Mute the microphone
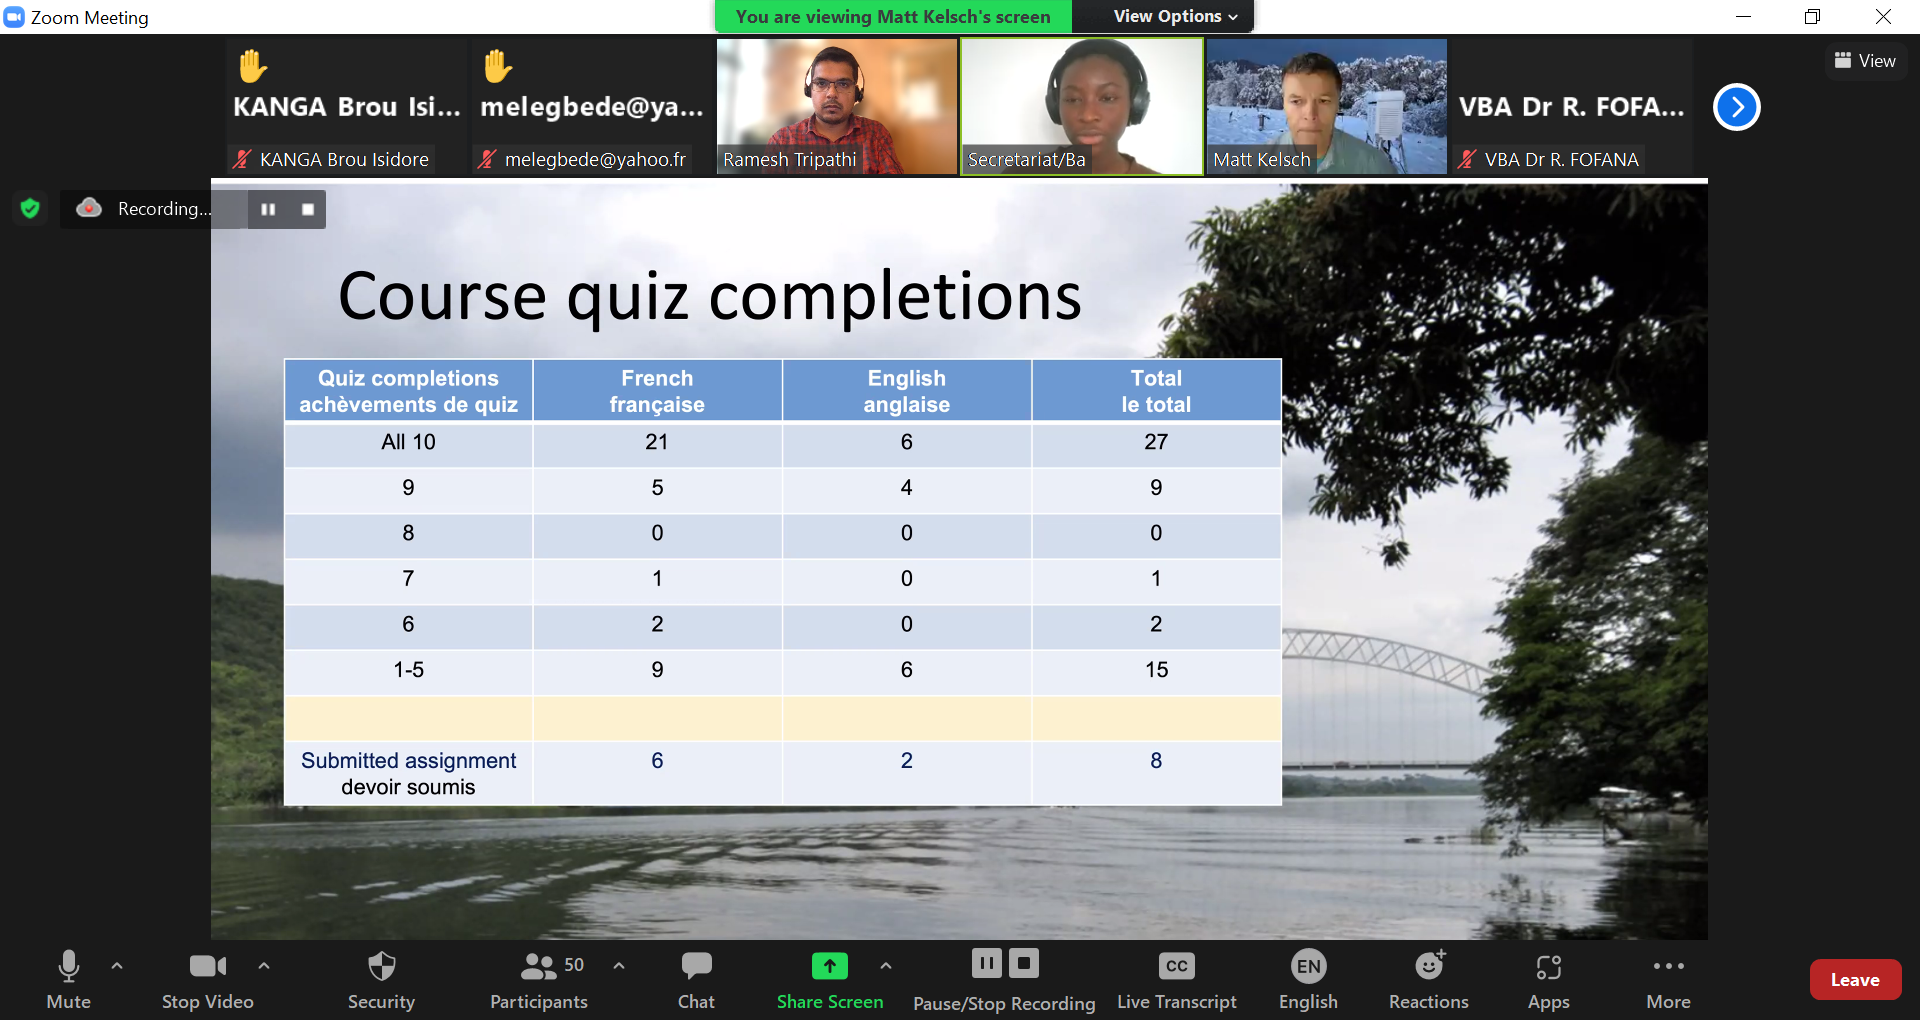This screenshot has height=1020, width=1920. [68, 980]
